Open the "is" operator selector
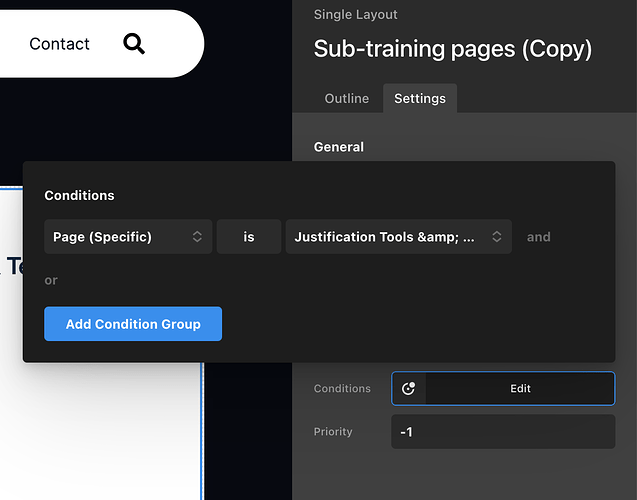Screen dimensions: 637x500 [x=249, y=237]
